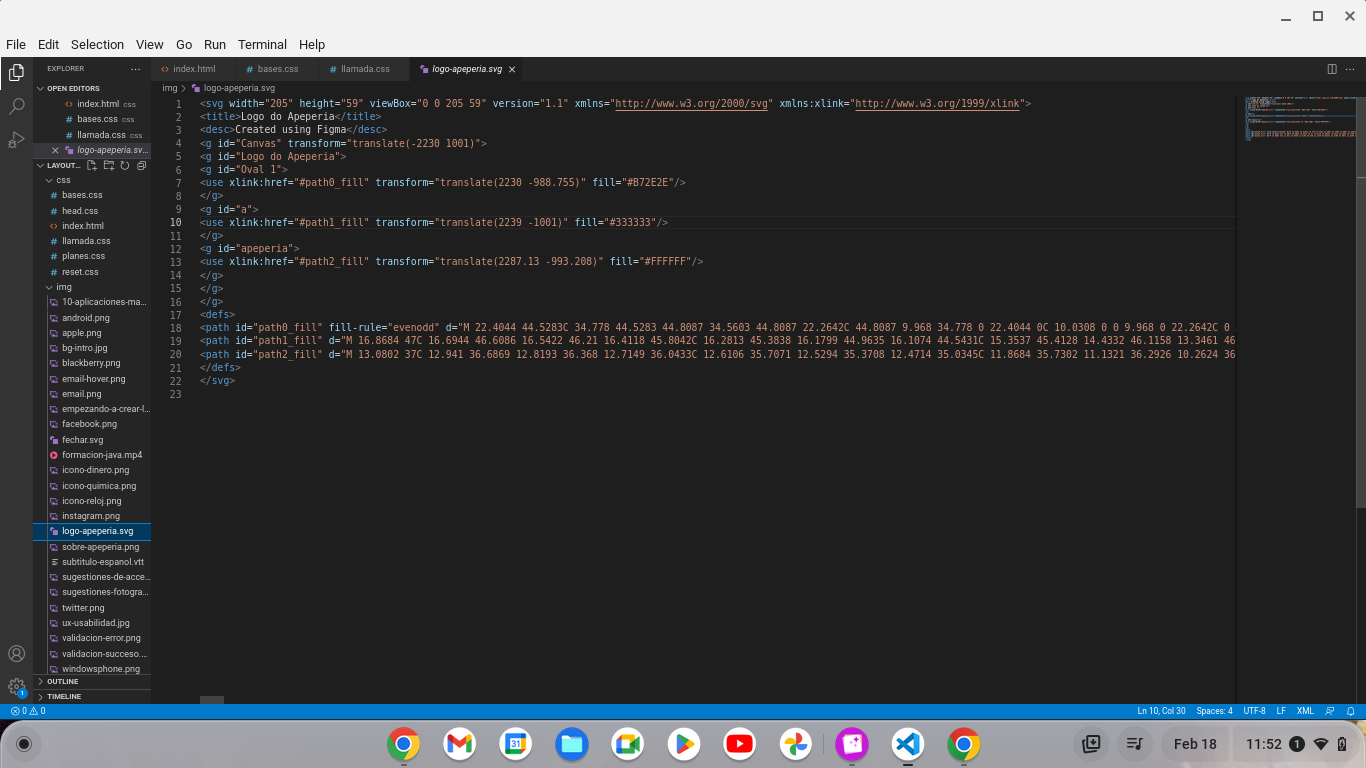Image resolution: width=1366 pixels, height=768 pixels.
Task: Click the feedback icon in status bar
Action: (x=1330, y=711)
